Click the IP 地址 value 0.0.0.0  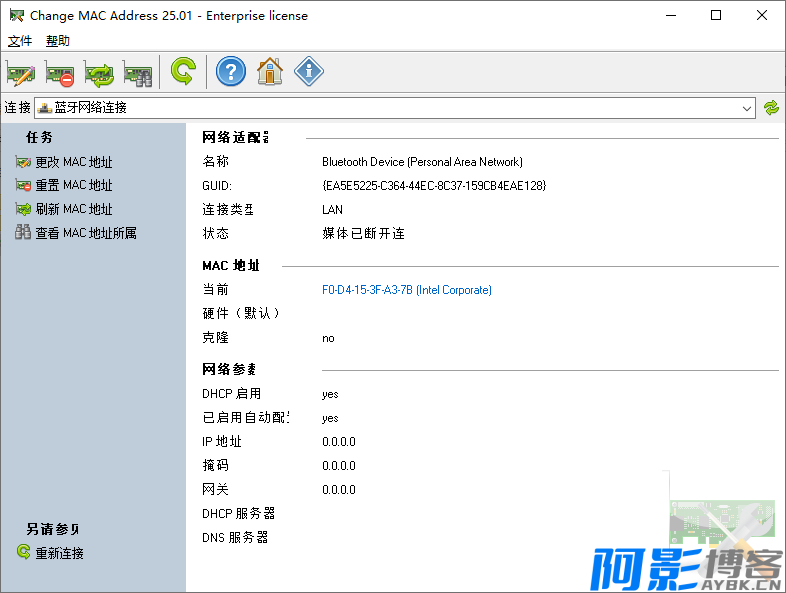[x=339, y=442]
